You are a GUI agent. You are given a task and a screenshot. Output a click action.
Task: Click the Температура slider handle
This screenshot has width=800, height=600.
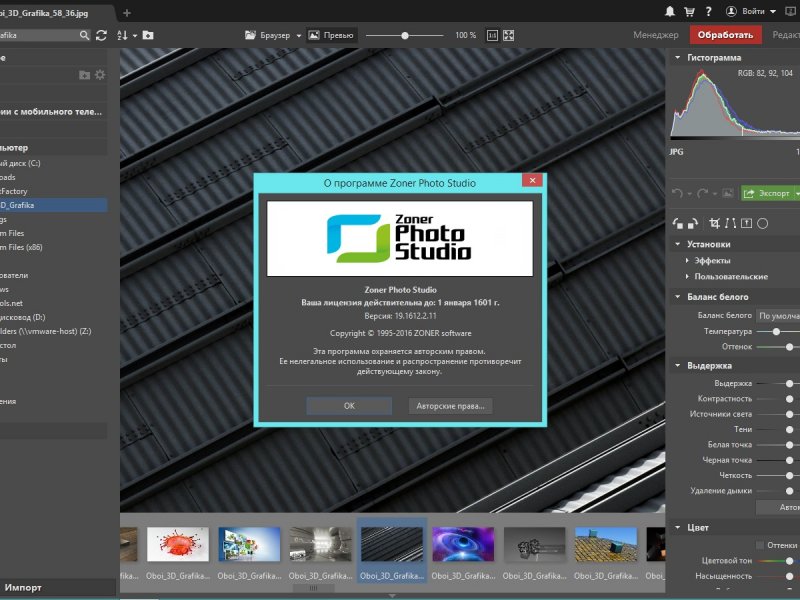(x=776, y=332)
